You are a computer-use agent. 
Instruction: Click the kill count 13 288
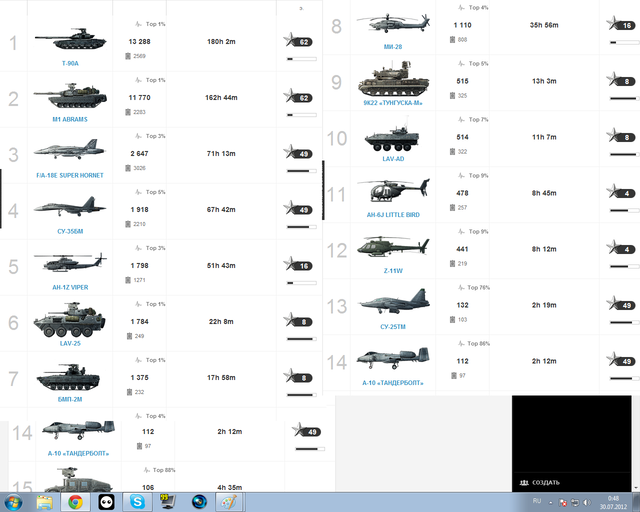click(x=139, y=42)
